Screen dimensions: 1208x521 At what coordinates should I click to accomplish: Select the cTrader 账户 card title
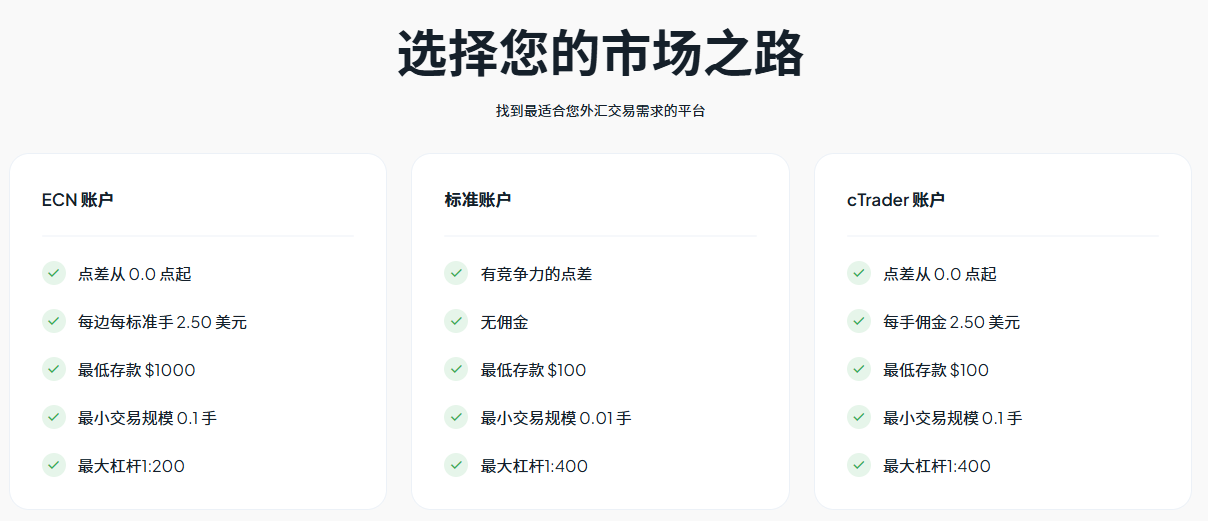coord(896,200)
